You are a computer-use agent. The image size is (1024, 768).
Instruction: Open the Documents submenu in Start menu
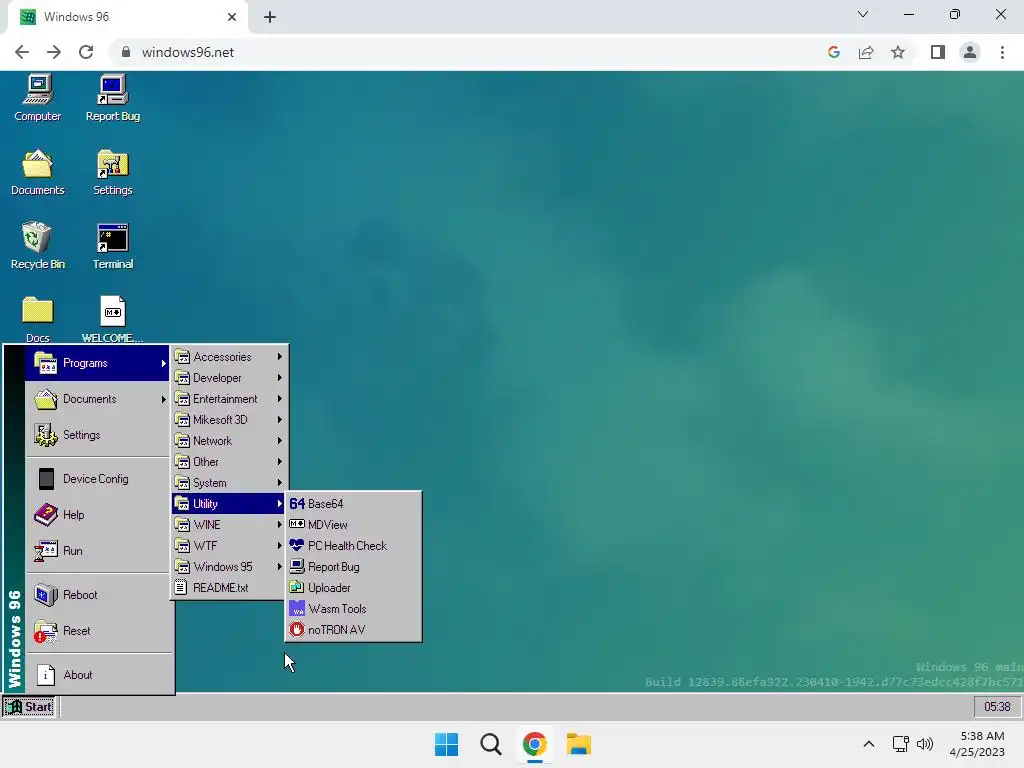(98, 399)
